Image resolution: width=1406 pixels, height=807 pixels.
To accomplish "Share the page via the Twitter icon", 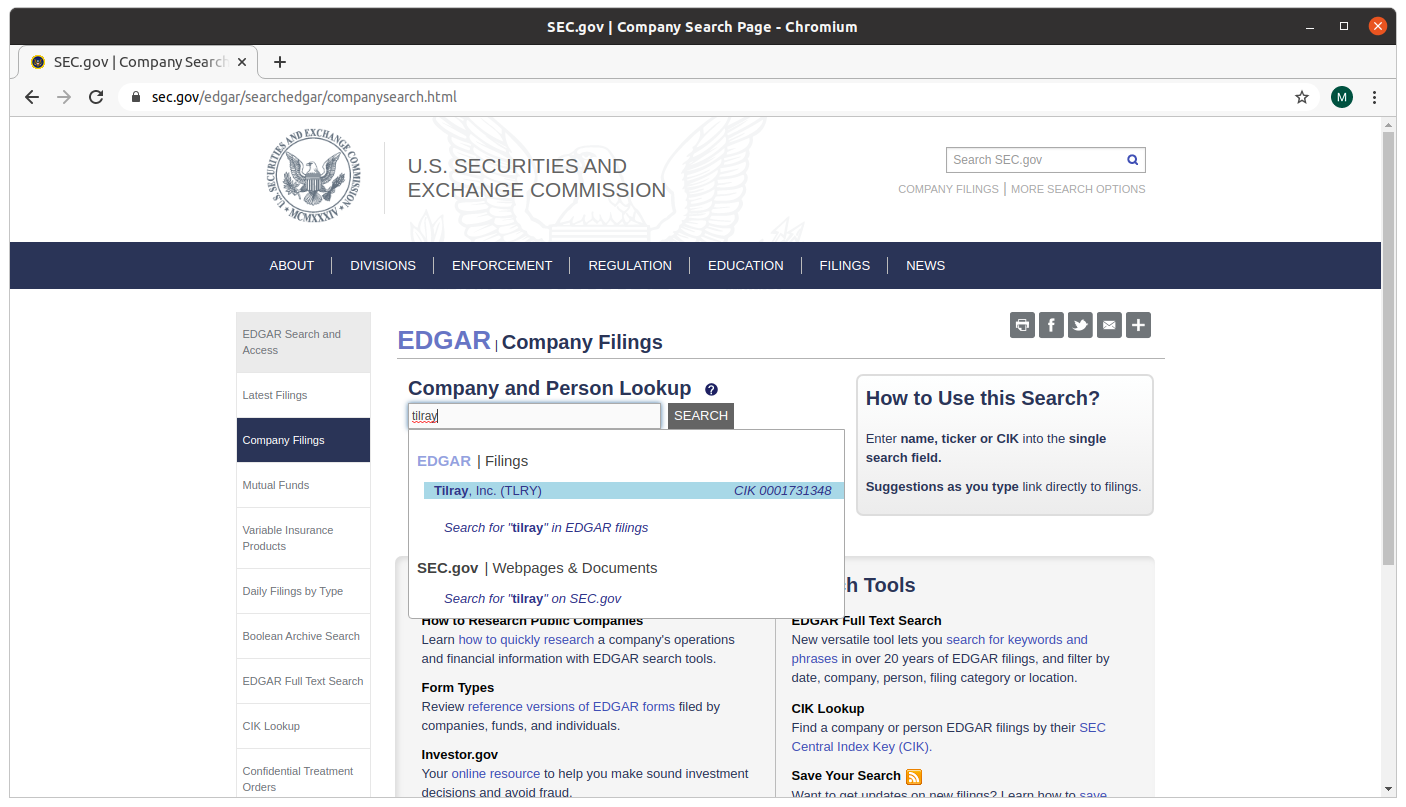I will (x=1080, y=325).
